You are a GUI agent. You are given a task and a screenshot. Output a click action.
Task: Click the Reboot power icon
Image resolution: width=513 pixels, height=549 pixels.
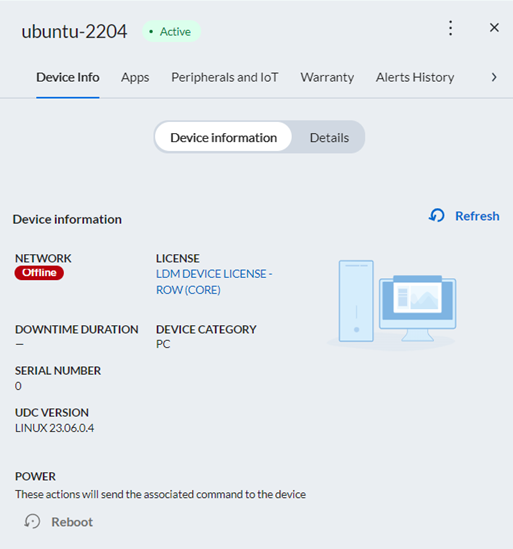(x=32, y=522)
